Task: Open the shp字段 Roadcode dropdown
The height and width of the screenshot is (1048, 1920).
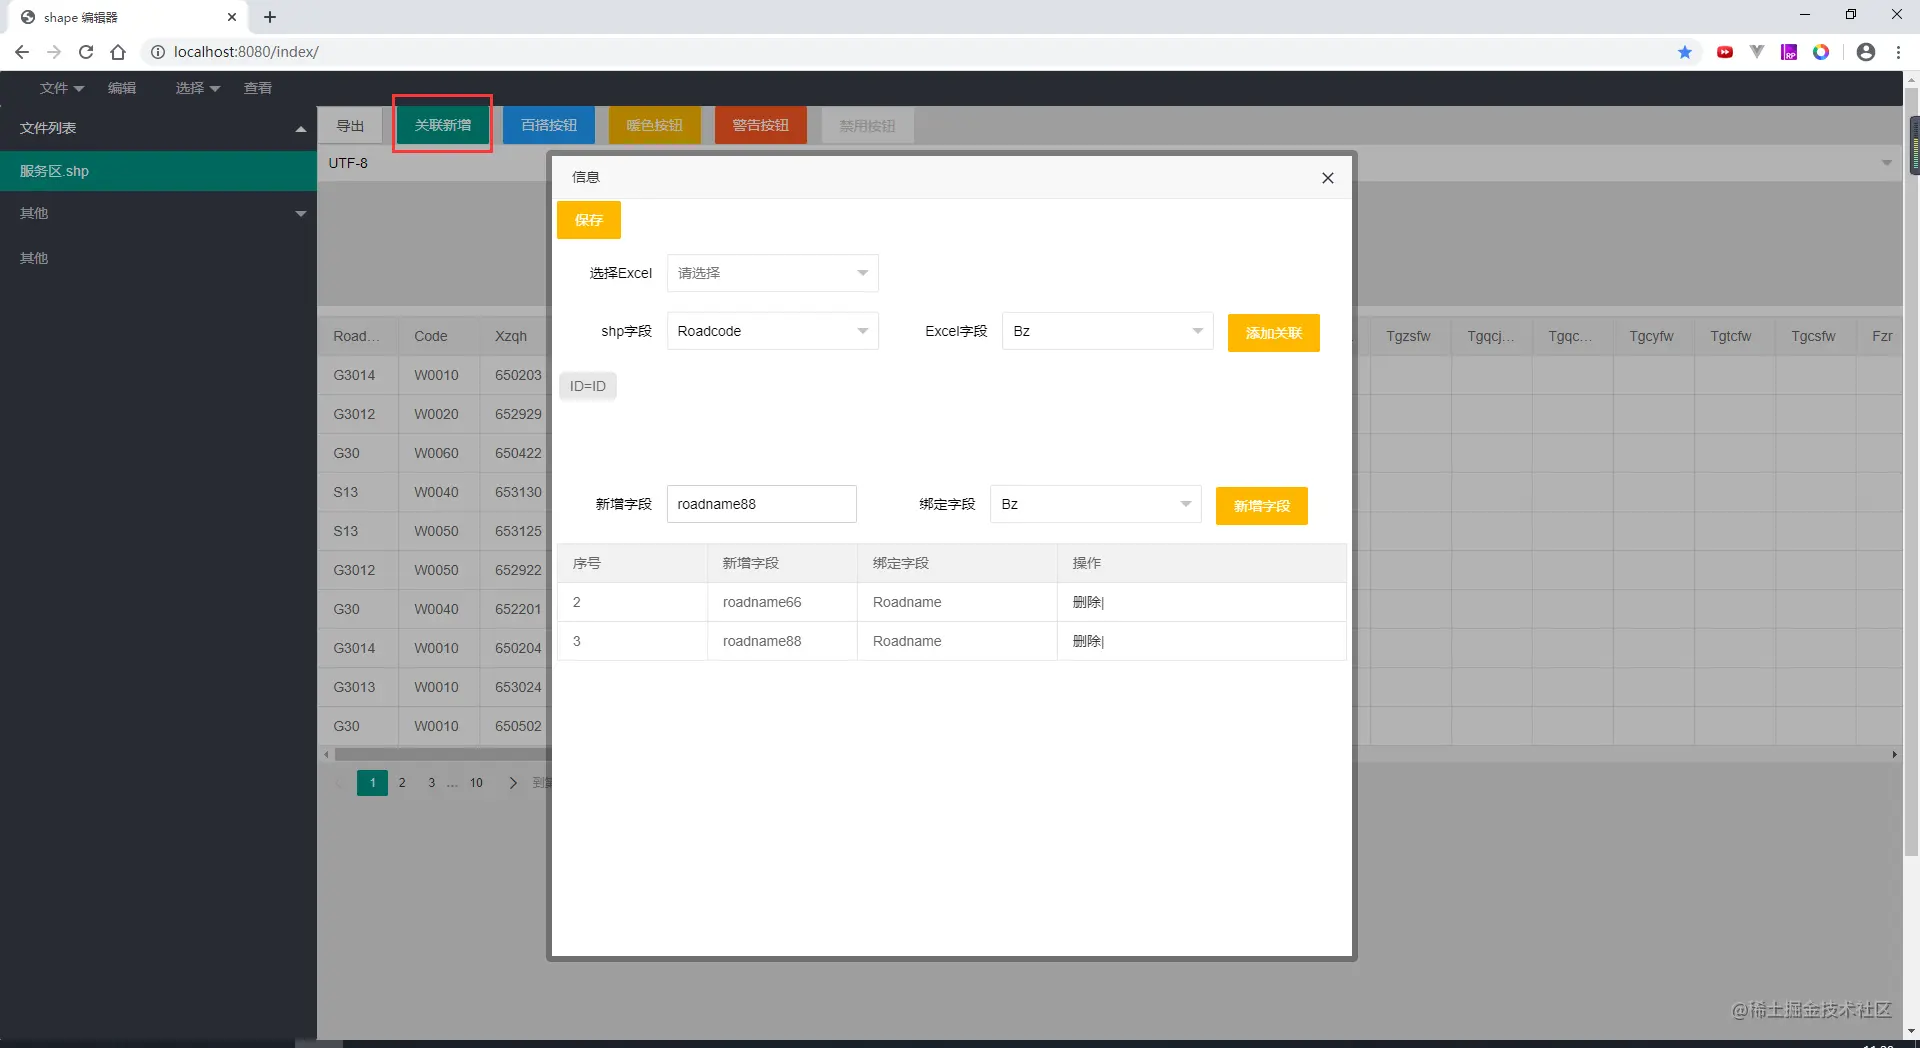Action: point(772,331)
